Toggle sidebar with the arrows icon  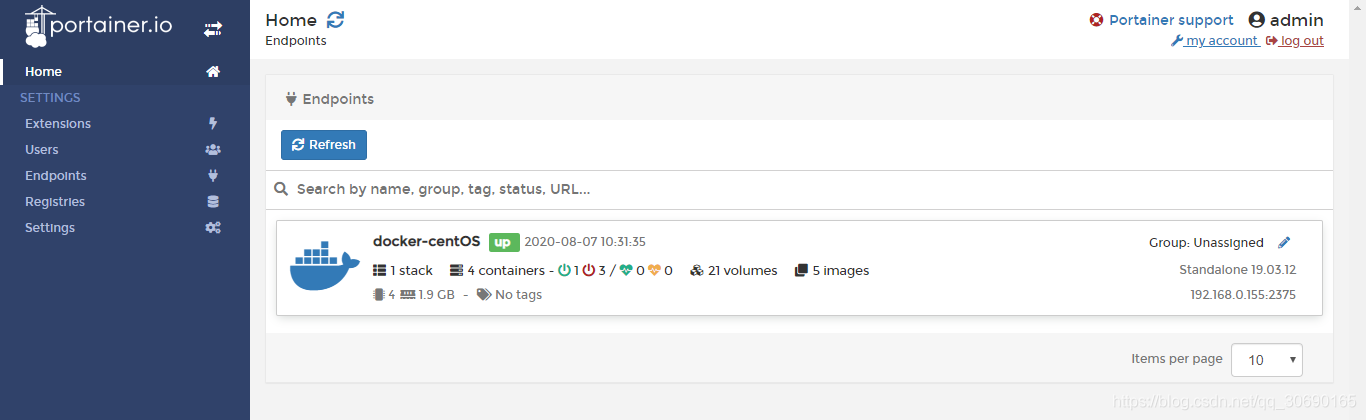[212, 29]
